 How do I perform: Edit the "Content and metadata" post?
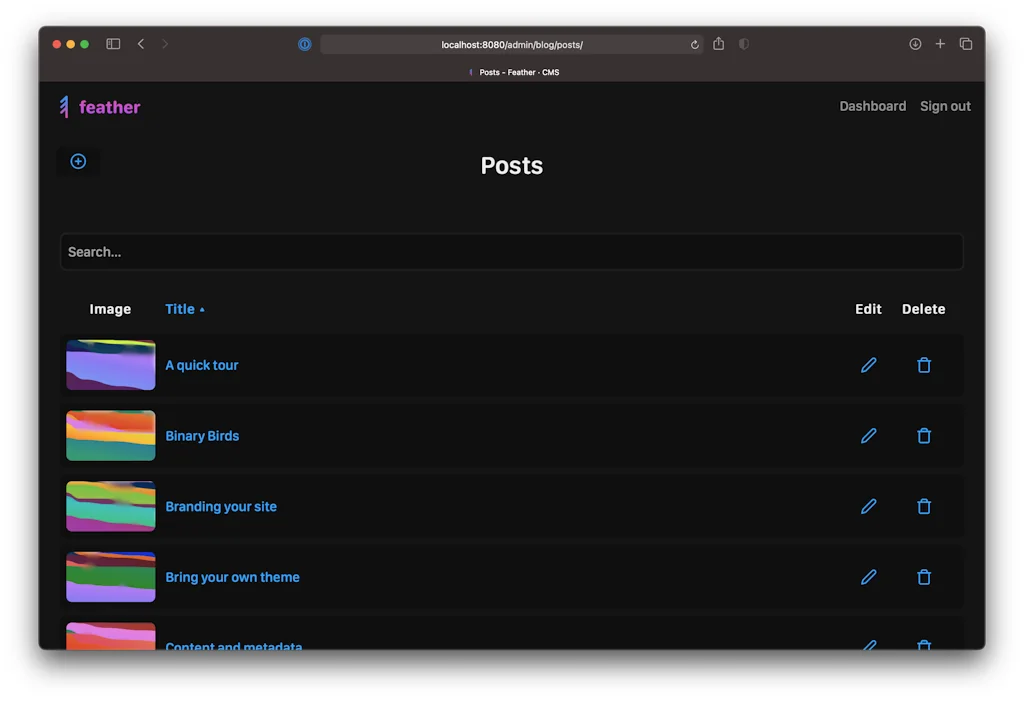pos(868,647)
